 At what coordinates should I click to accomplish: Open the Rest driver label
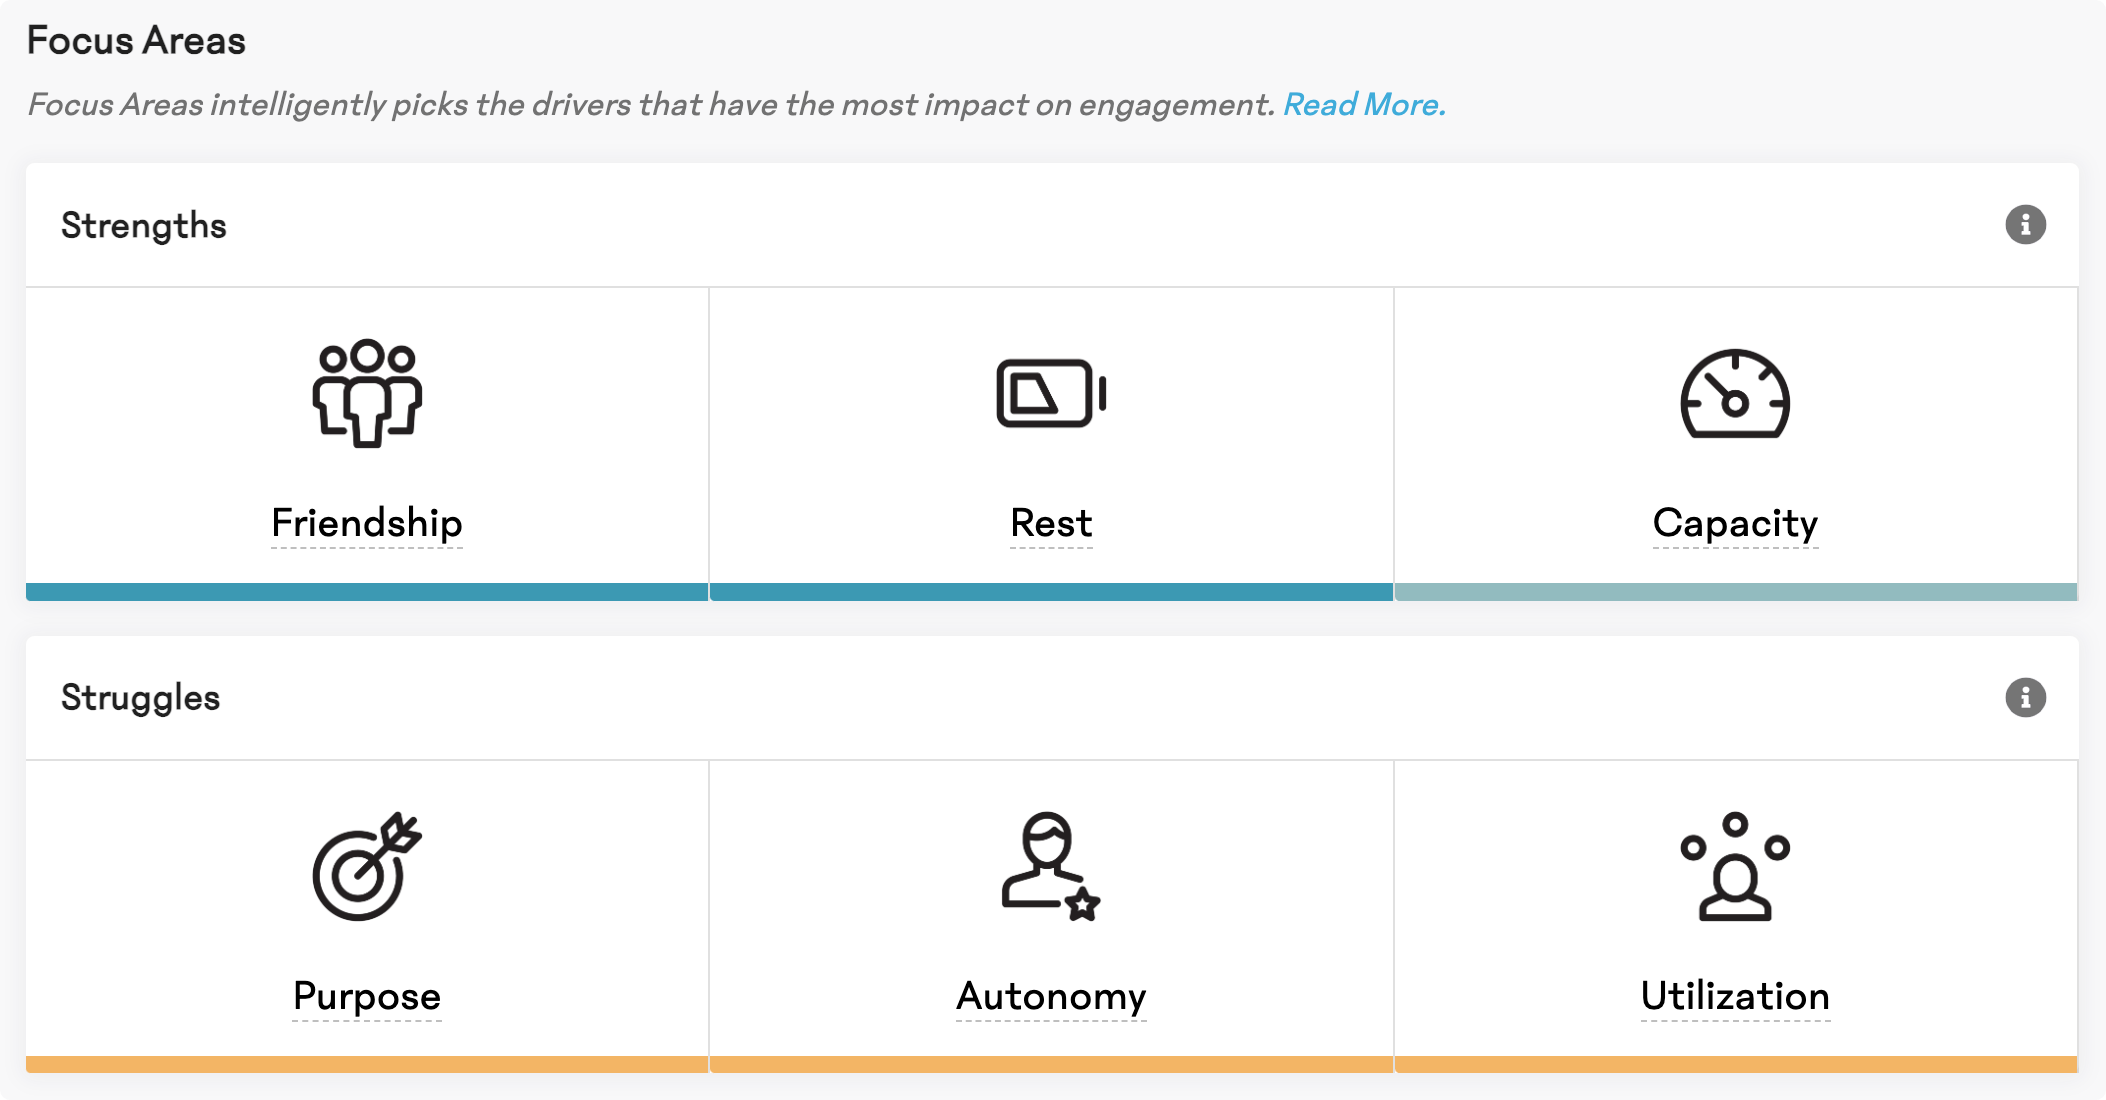[1051, 523]
